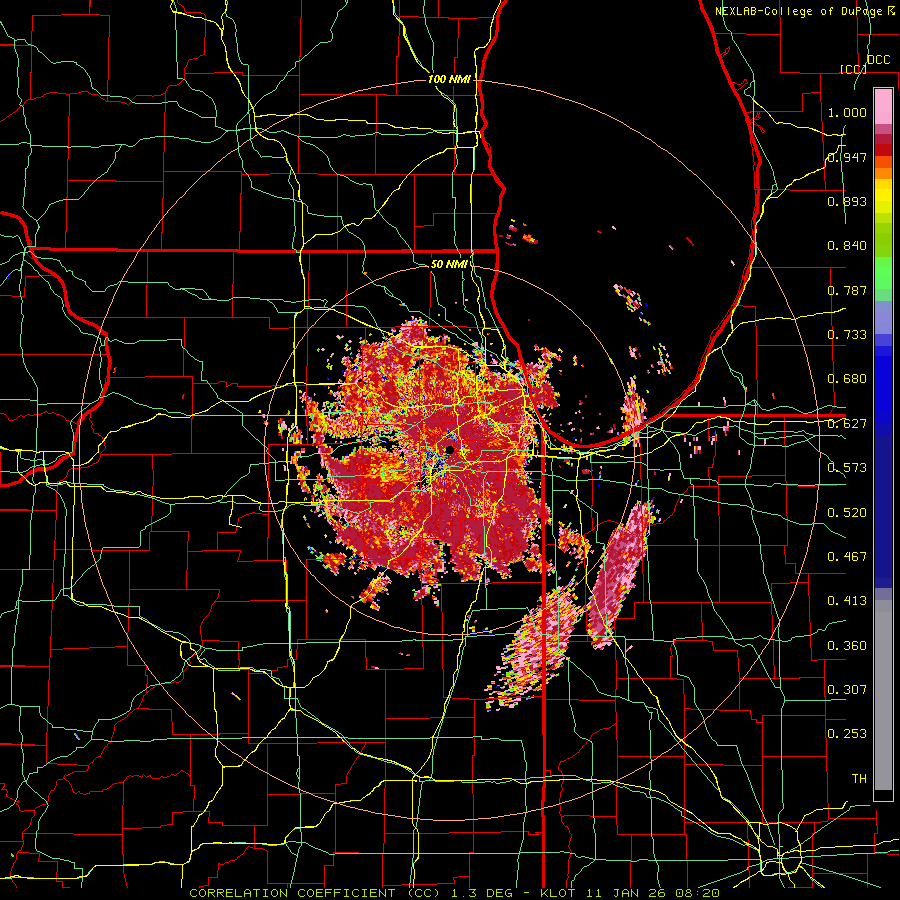900x900 pixels.
Task: Select the 0.253 scale value
Action: coord(847,734)
